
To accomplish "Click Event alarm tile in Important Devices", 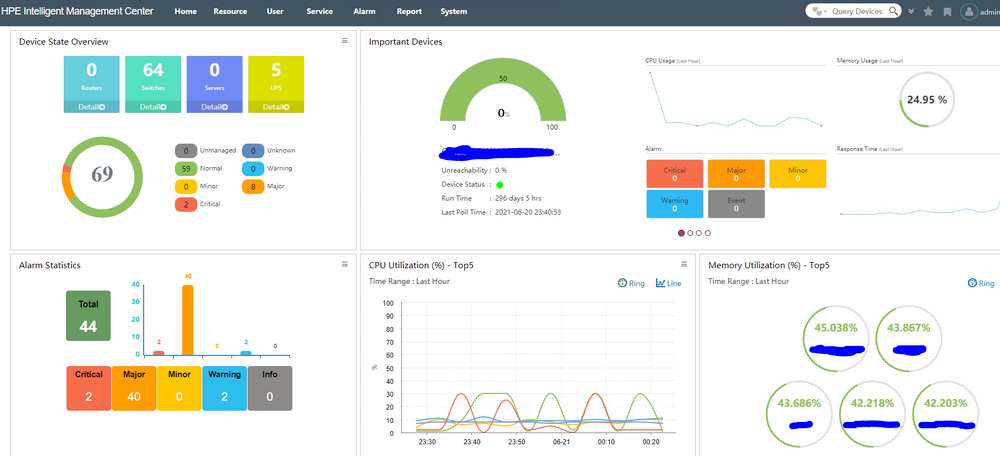I will (x=736, y=204).
